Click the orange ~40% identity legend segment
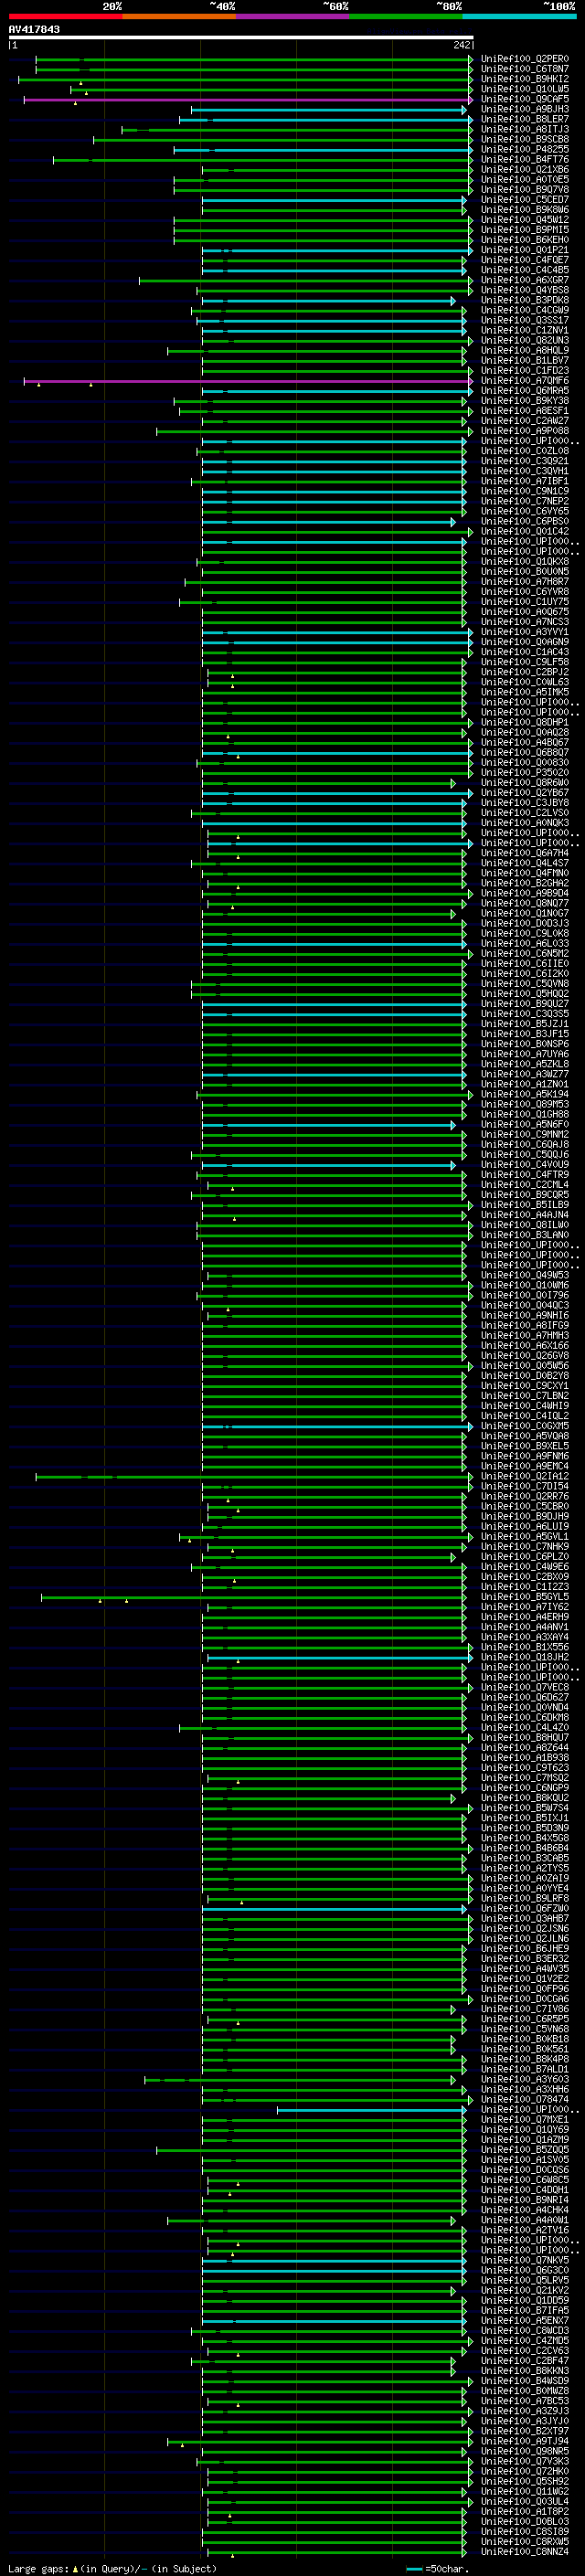This screenshot has width=585, height=2576. pos(179,17)
